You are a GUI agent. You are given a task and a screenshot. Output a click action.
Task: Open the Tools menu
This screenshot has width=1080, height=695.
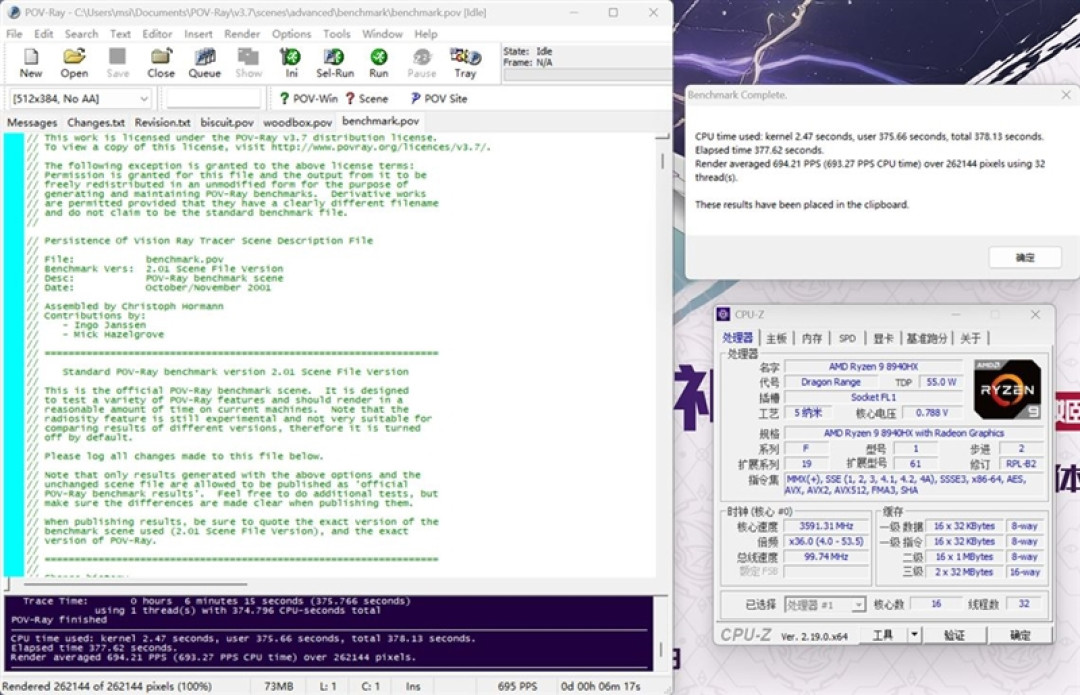[337, 34]
